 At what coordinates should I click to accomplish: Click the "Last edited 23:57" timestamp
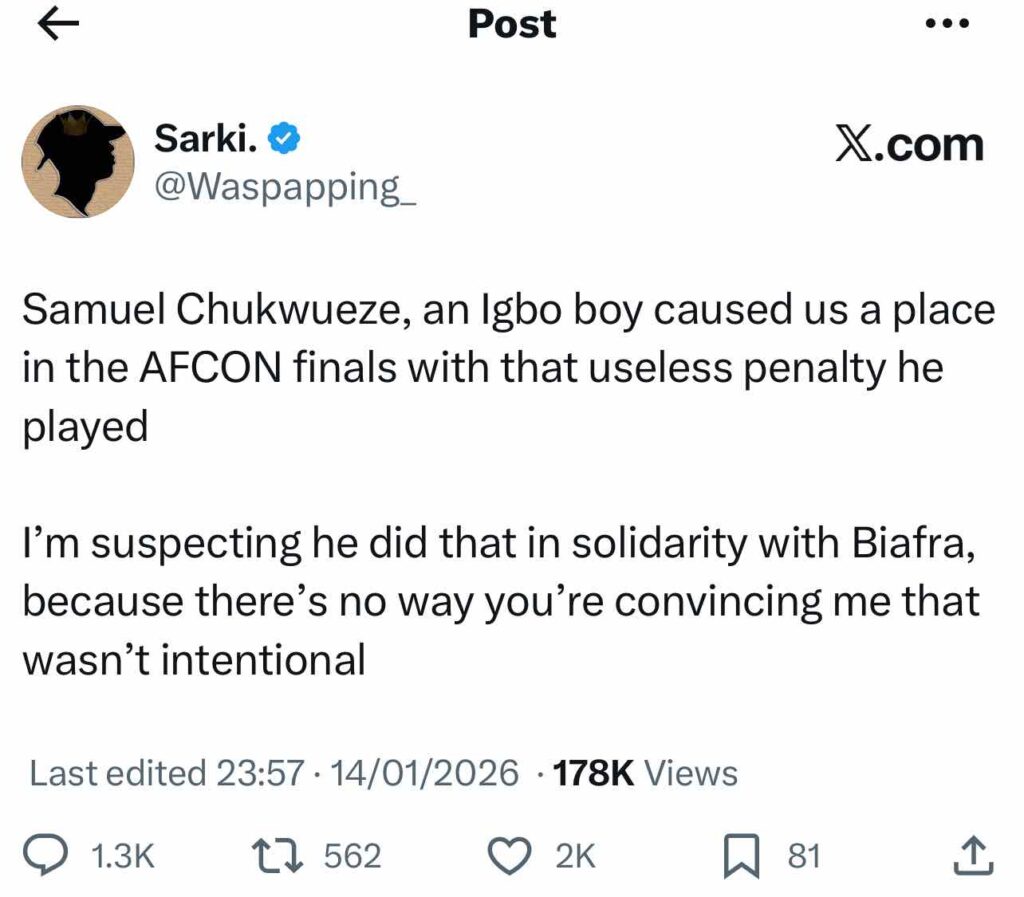coord(165,773)
